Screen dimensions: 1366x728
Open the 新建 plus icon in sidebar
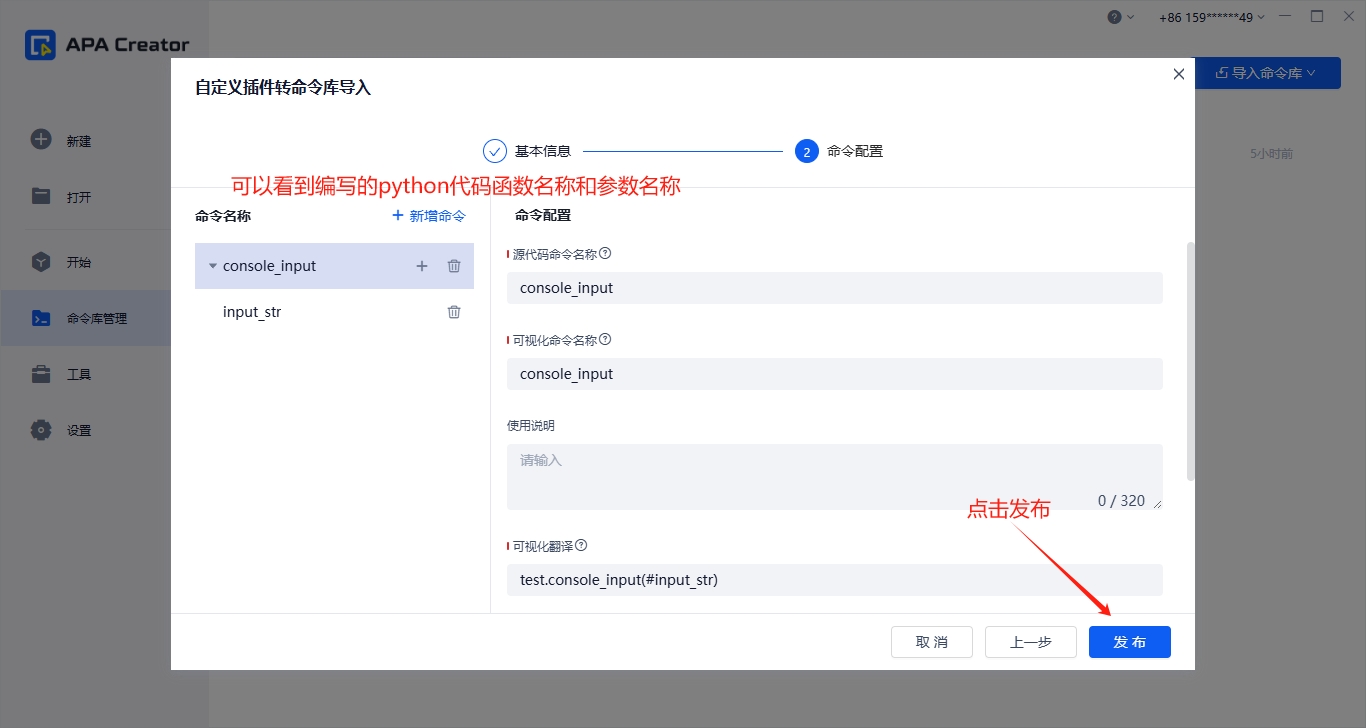coord(41,140)
